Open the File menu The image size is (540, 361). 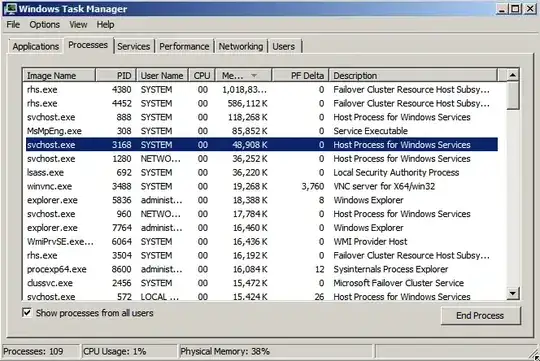click(x=13, y=25)
